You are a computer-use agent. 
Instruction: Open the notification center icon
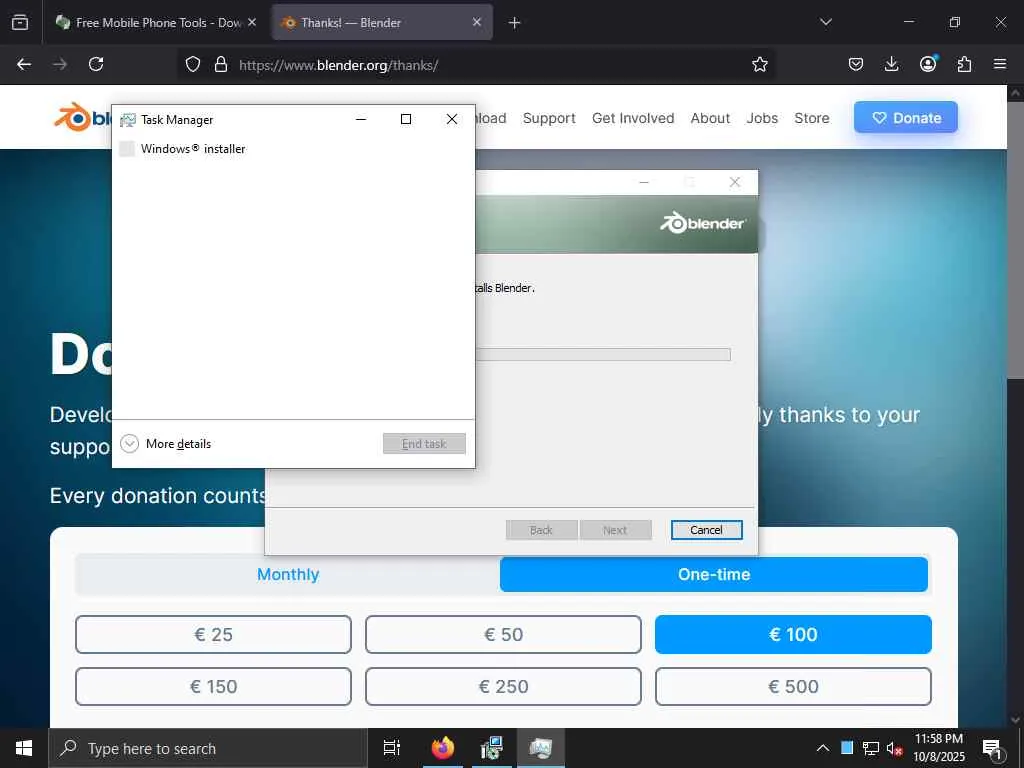pyautogui.click(x=993, y=749)
